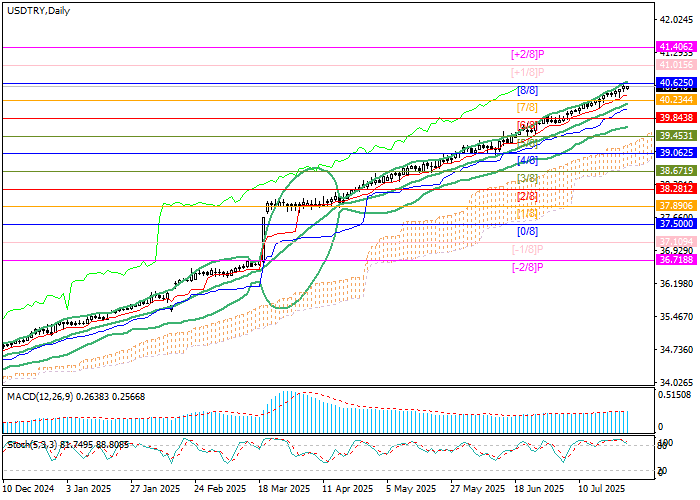This screenshot has width=700, height=500.
Task: Click the 42.0245 price axis value
Action: coord(676,20)
